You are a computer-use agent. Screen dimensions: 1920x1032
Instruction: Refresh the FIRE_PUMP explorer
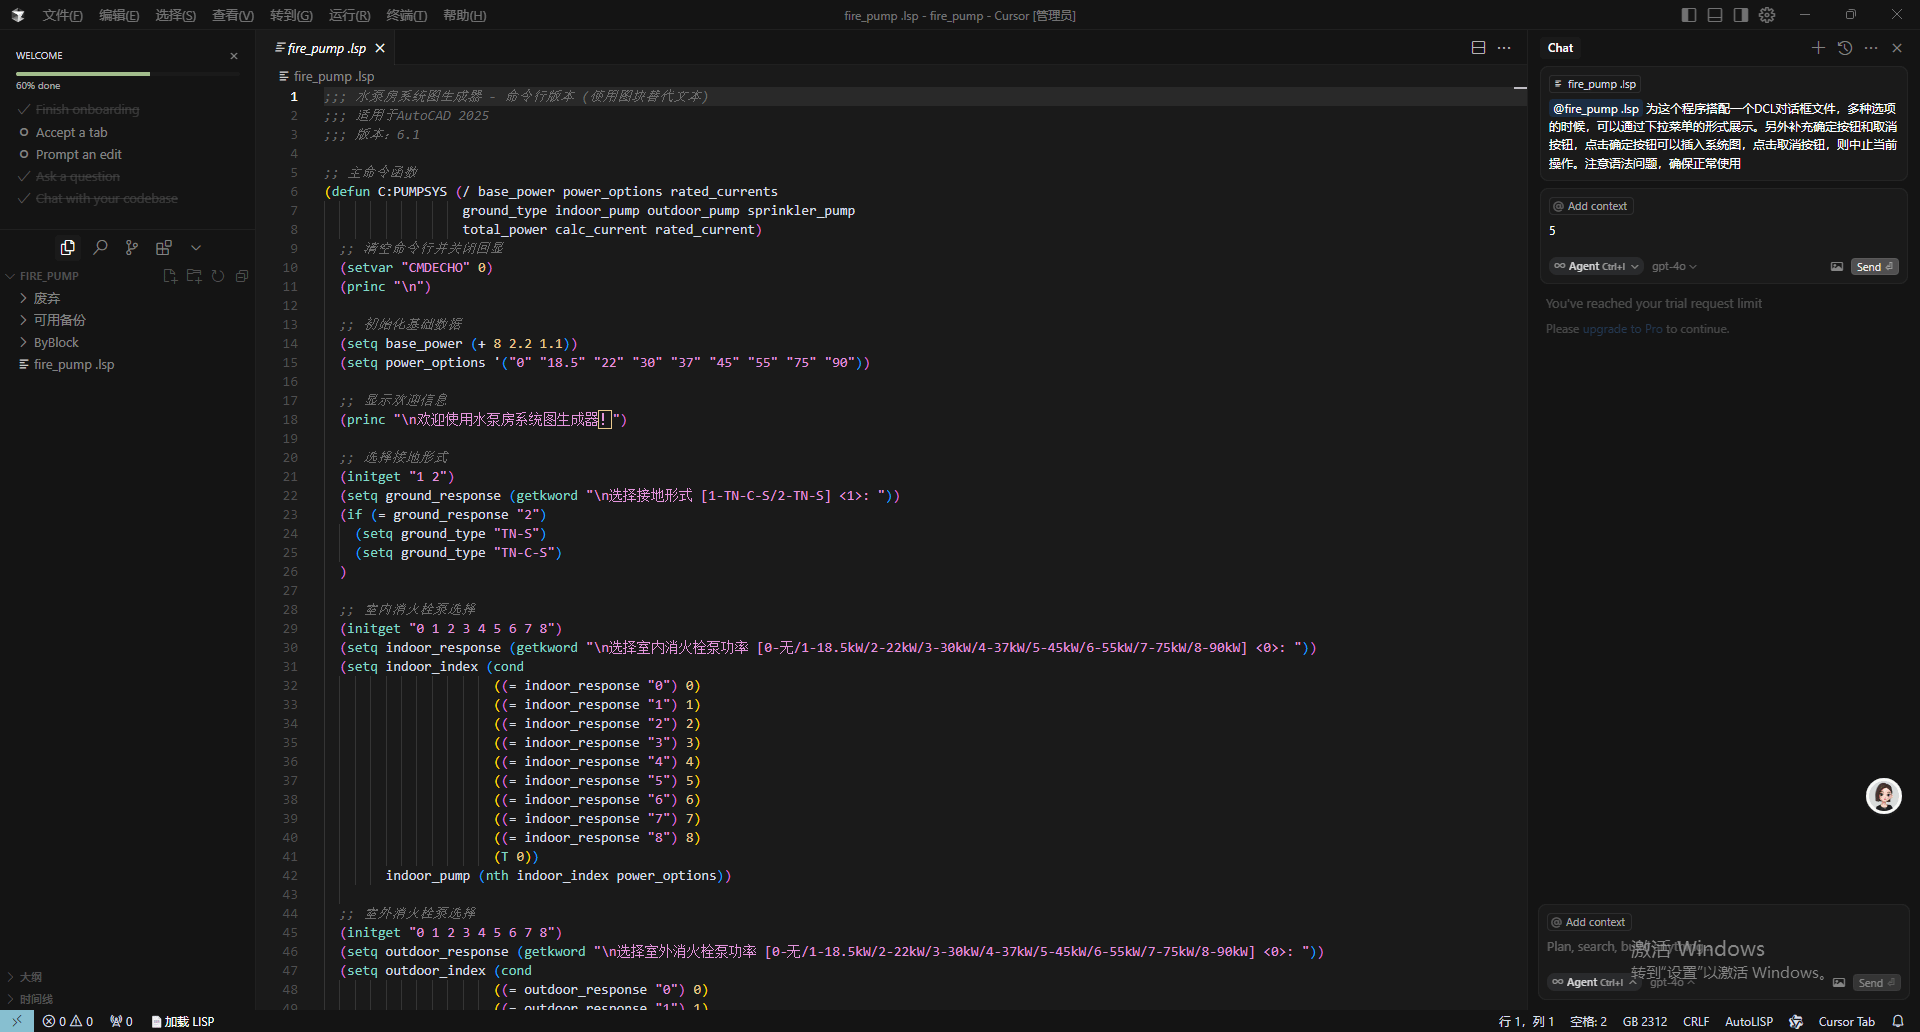(x=218, y=276)
